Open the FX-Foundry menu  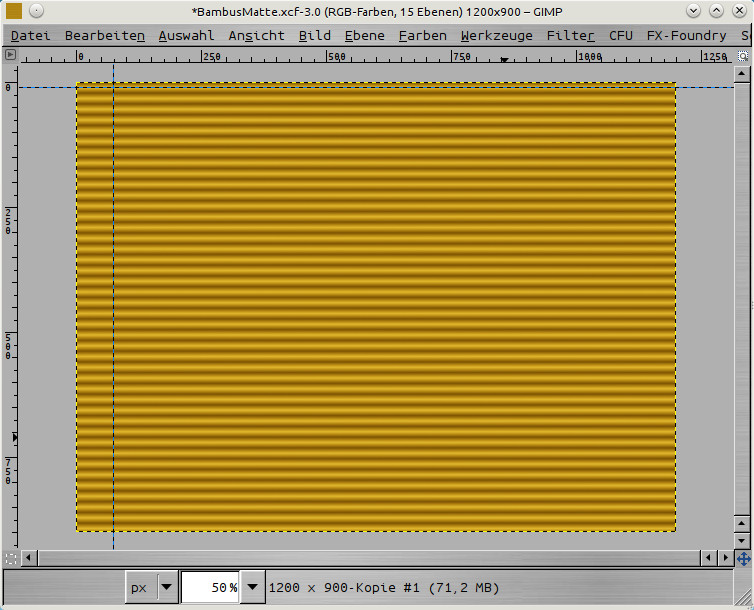(686, 35)
